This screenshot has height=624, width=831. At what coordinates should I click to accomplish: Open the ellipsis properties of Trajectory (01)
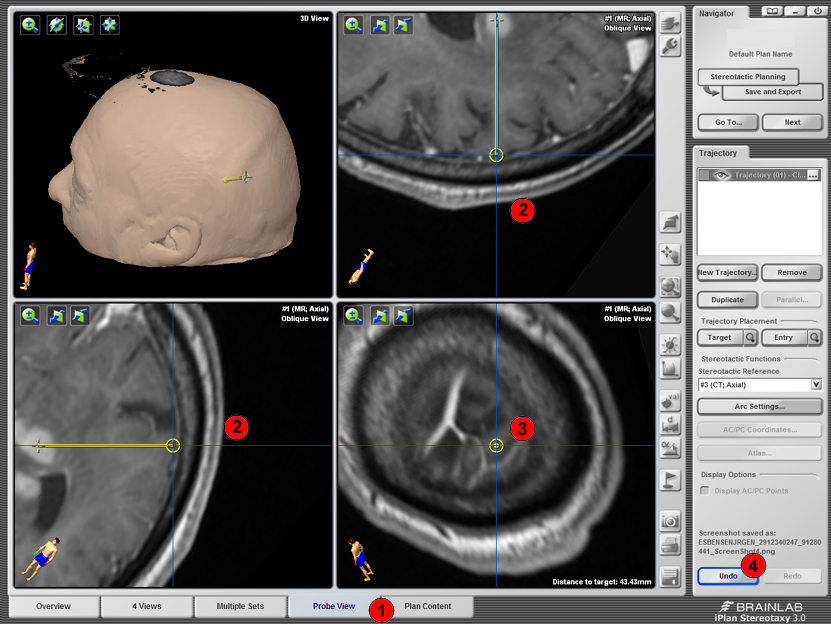[813, 176]
